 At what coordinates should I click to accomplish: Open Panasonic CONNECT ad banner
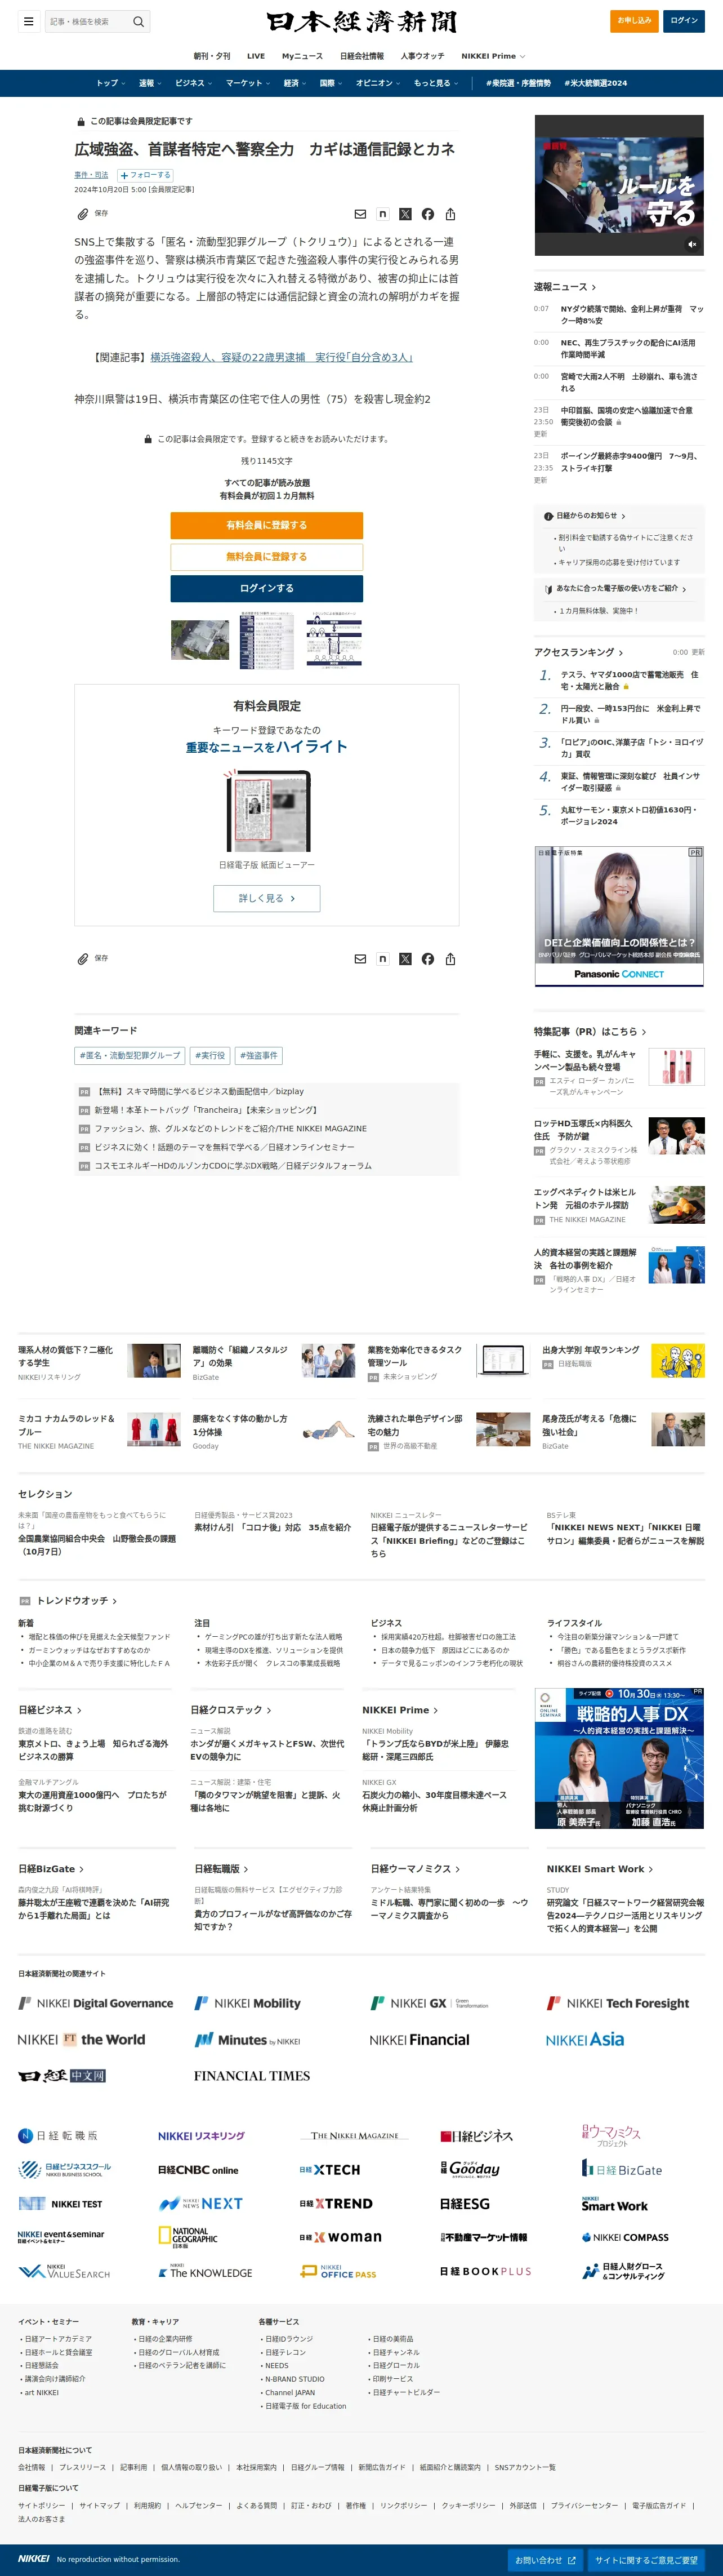pos(619,916)
